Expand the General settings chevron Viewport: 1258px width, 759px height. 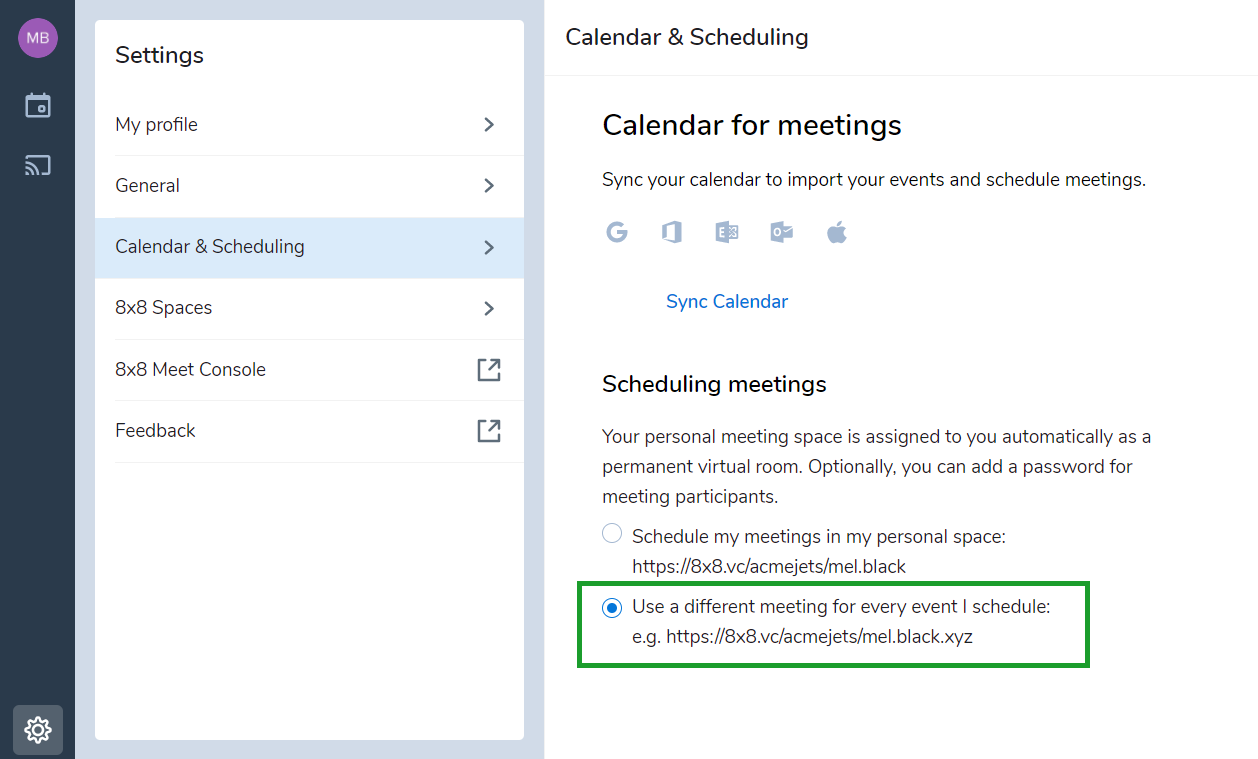(489, 186)
